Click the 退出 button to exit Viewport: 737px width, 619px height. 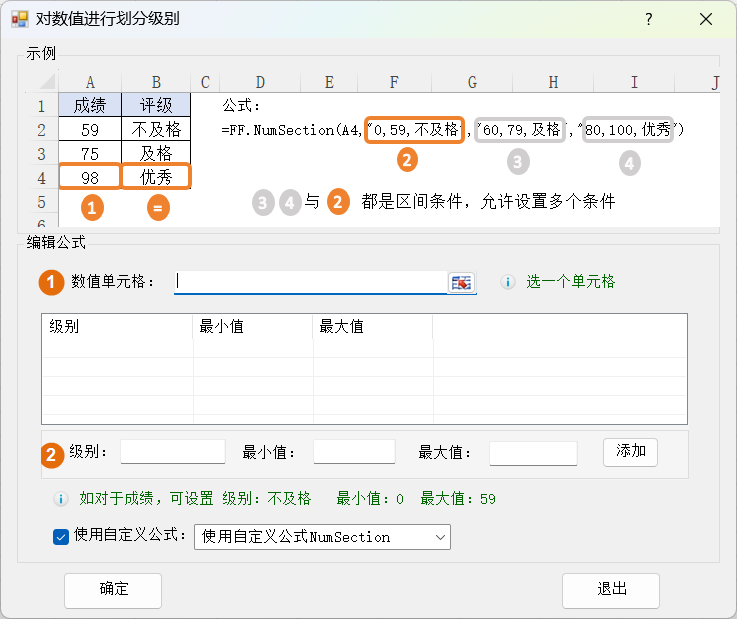click(x=610, y=590)
